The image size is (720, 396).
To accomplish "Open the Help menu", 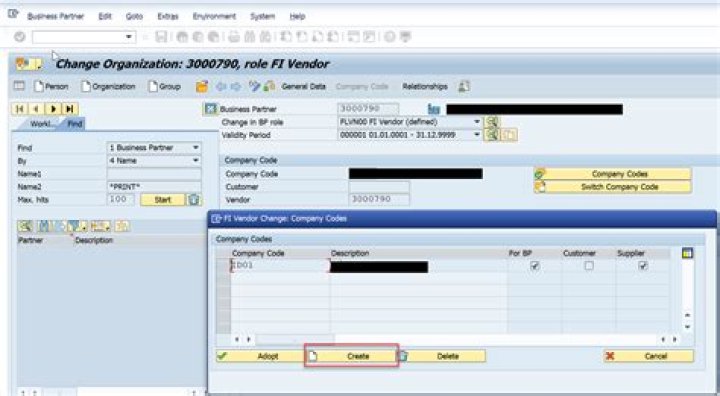I will click(x=297, y=16).
